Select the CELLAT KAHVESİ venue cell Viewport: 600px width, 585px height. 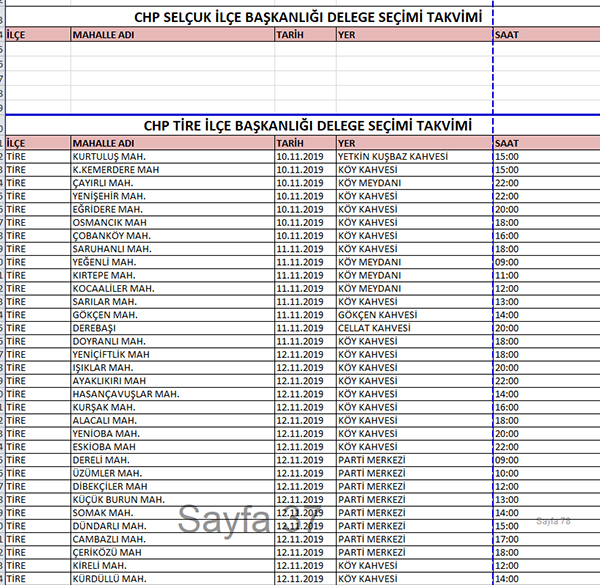(x=414, y=328)
